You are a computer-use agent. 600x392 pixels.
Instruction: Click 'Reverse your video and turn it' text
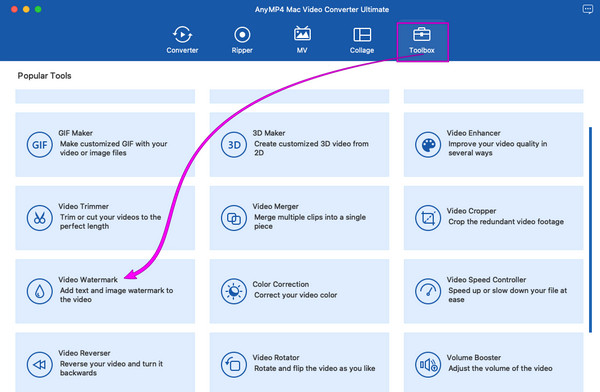pyautogui.click(x=111, y=364)
